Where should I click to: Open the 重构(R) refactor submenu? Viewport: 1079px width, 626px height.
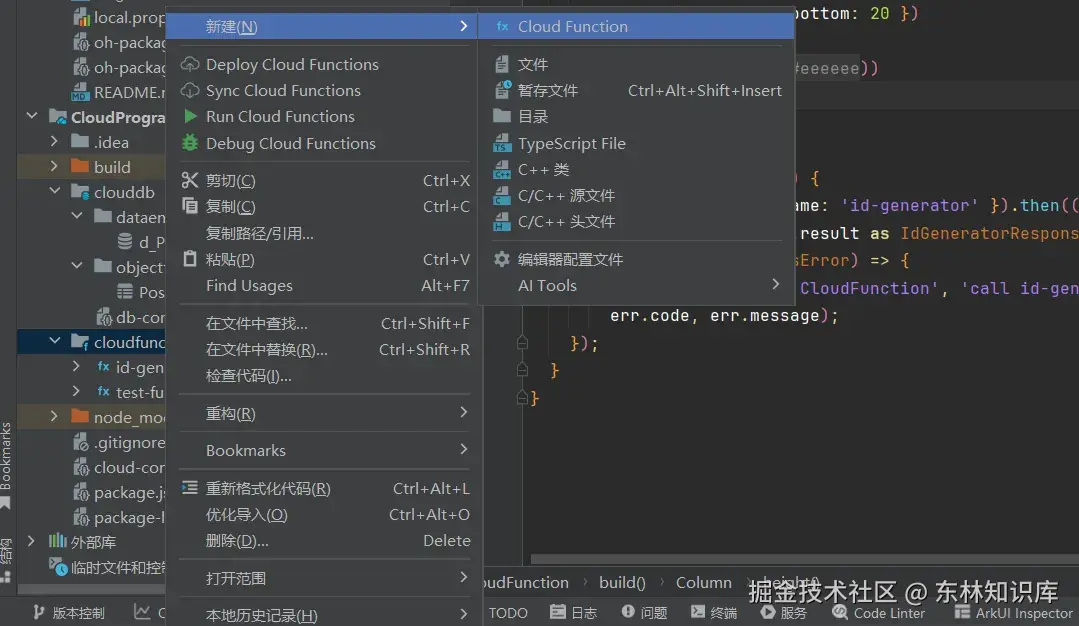pyautogui.click(x=323, y=413)
